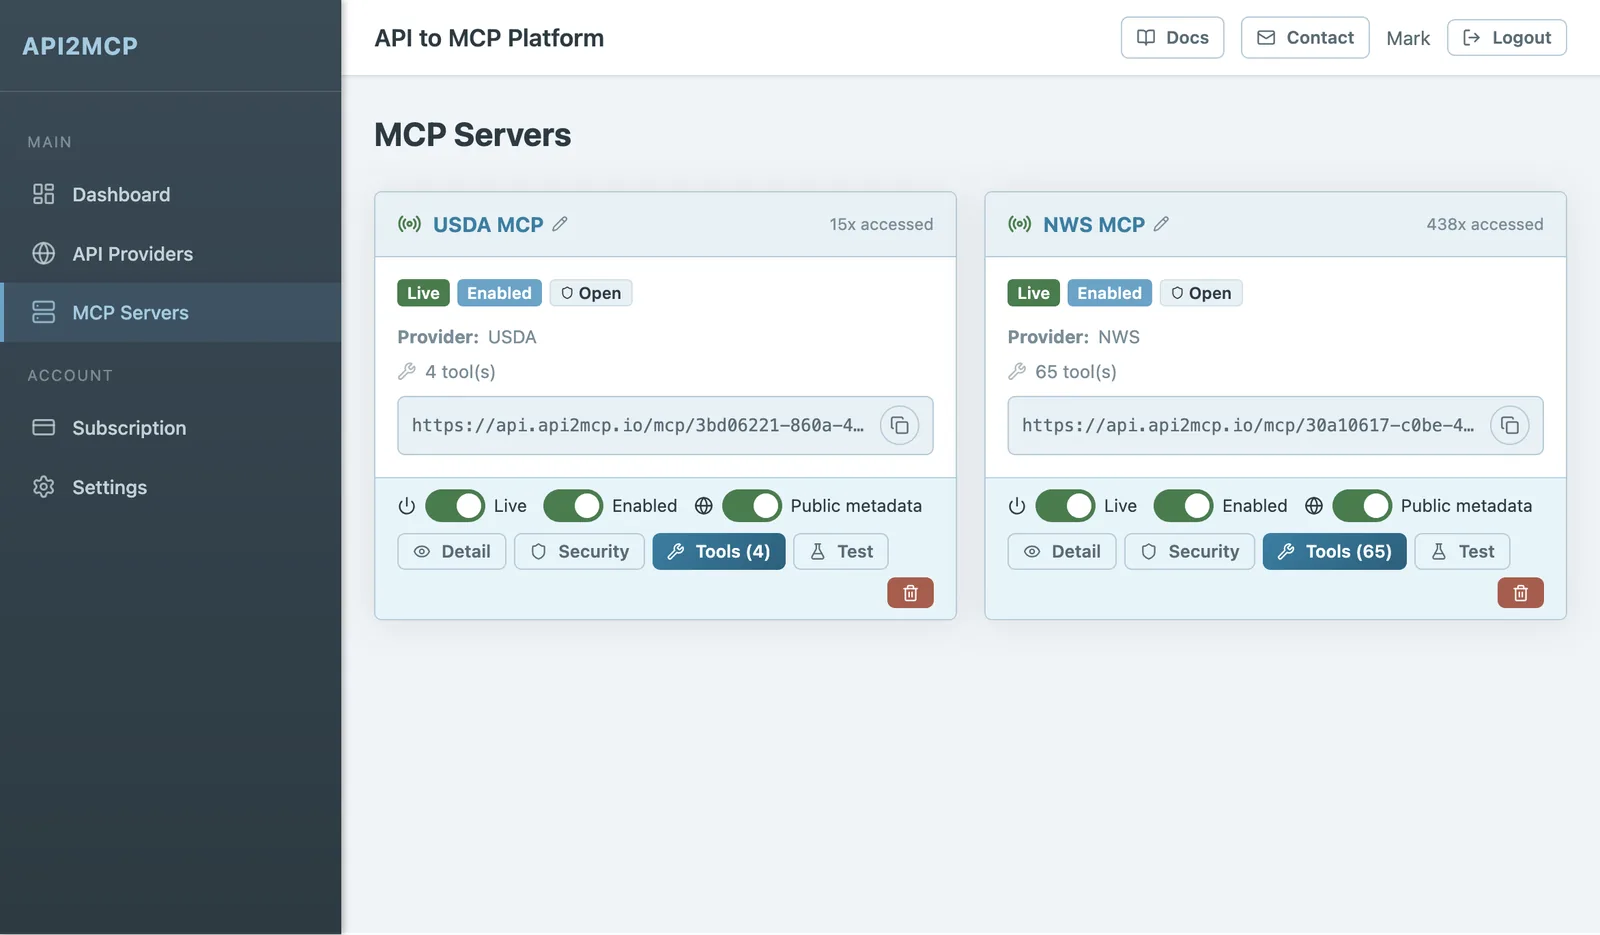Copy the NWS MCP server URL
This screenshot has height=935, width=1600.
coord(1510,426)
